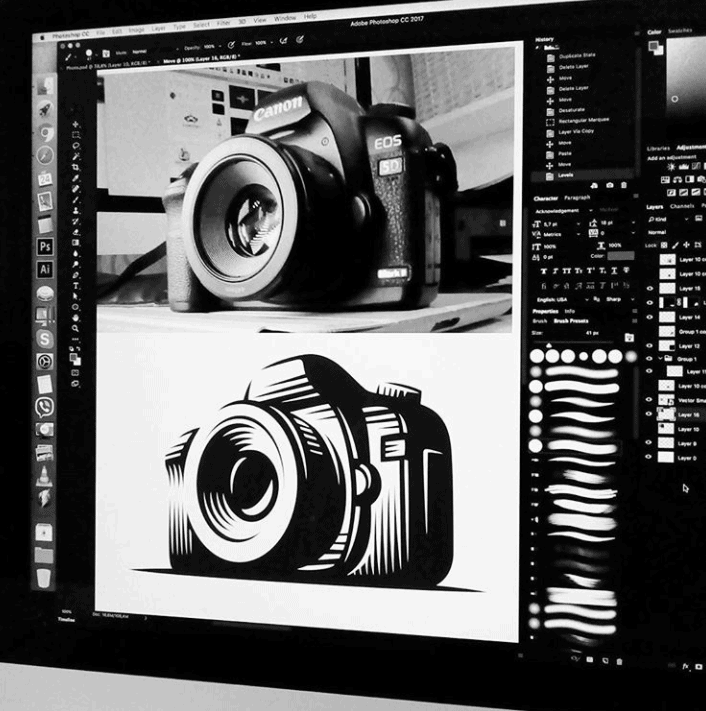Hide Layer 15 with its eye icon
Image resolution: width=706 pixels, height=711 pixels.
click(650, 288)
